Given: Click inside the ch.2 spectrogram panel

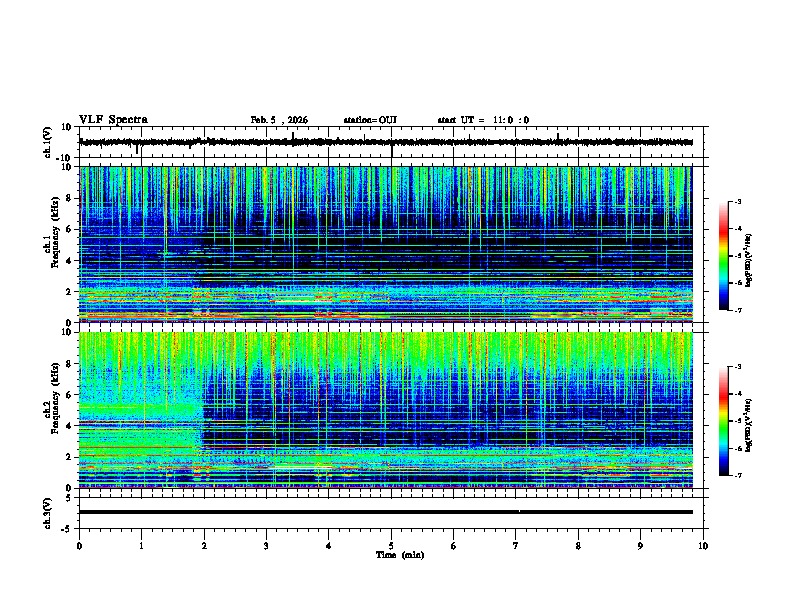Looking at the screenshot, I should pos(386,410).
